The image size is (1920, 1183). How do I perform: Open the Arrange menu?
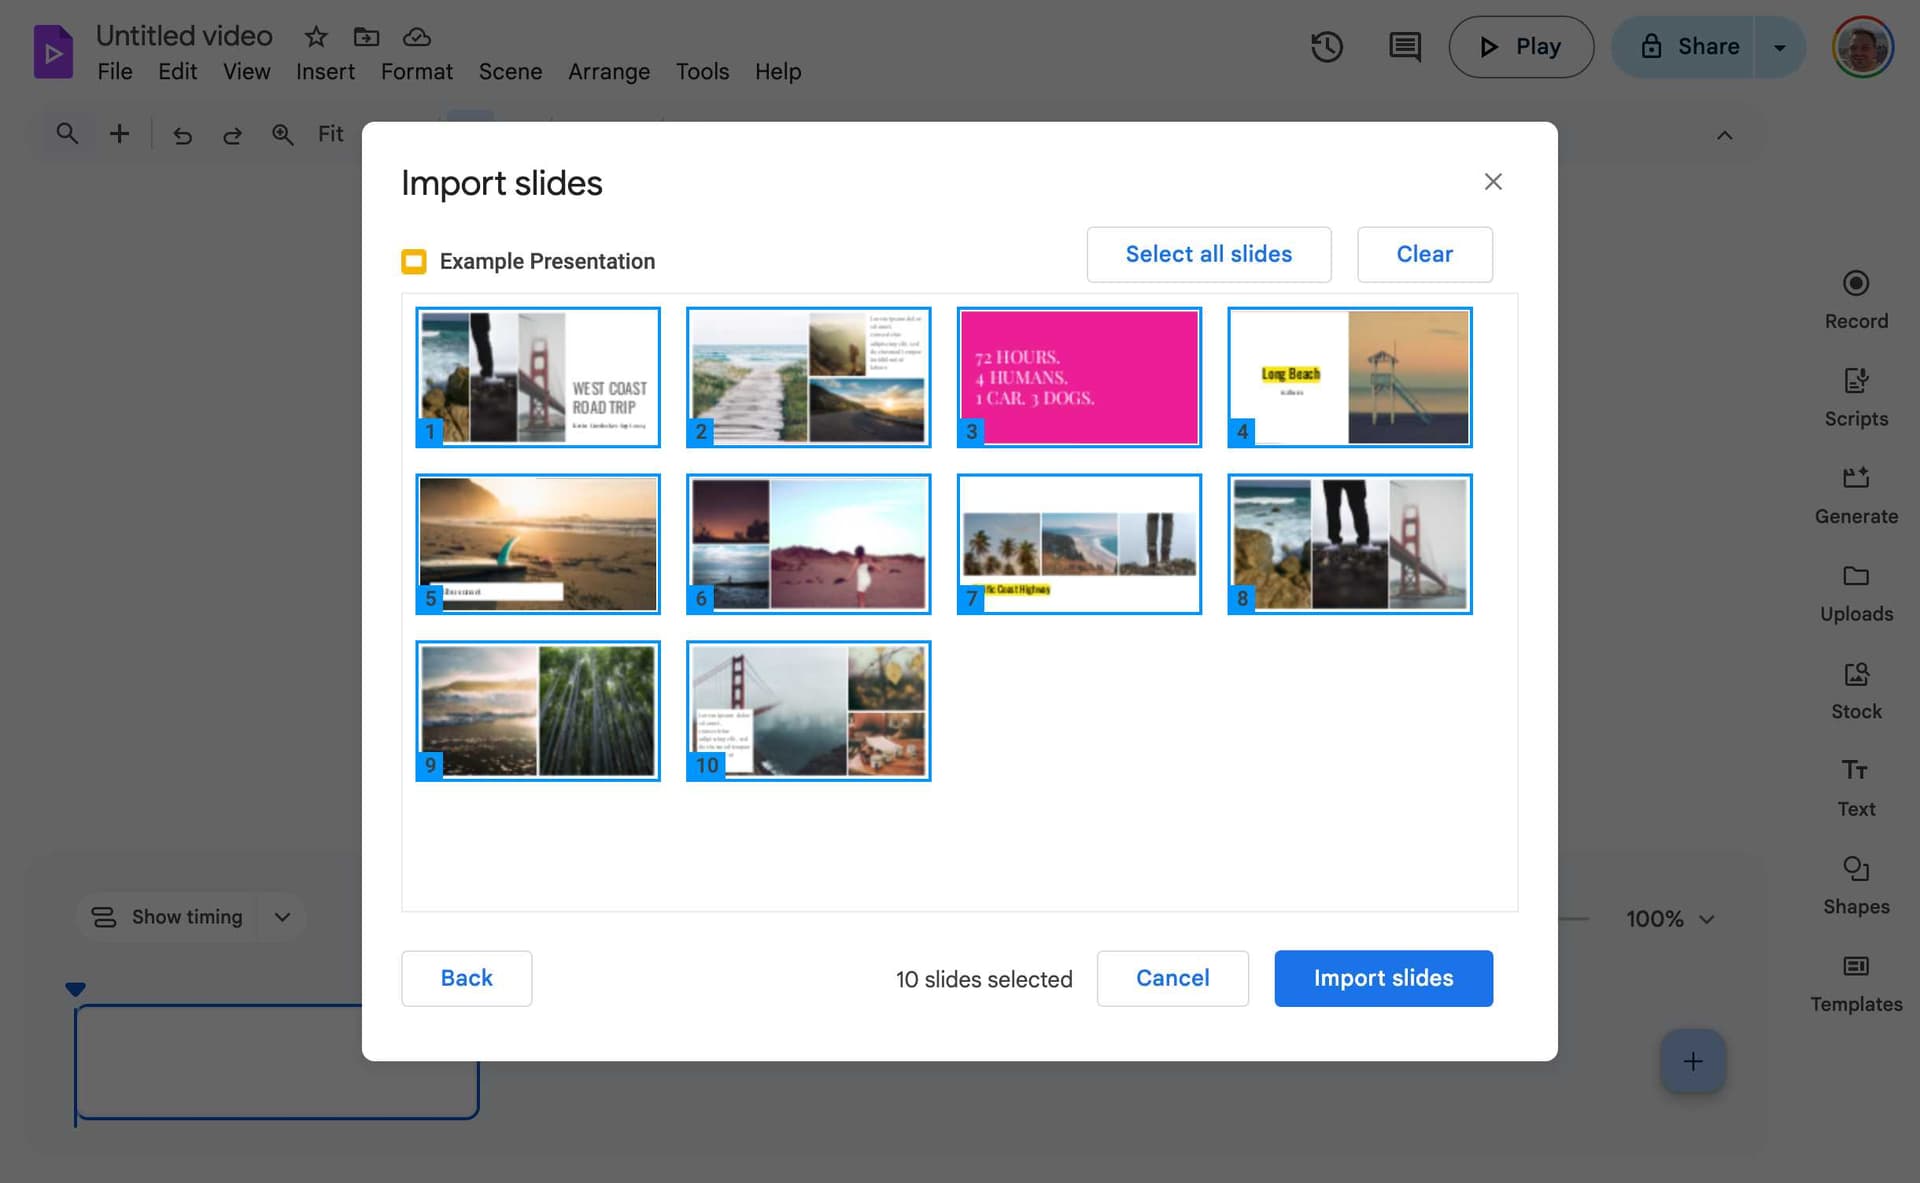608,72
